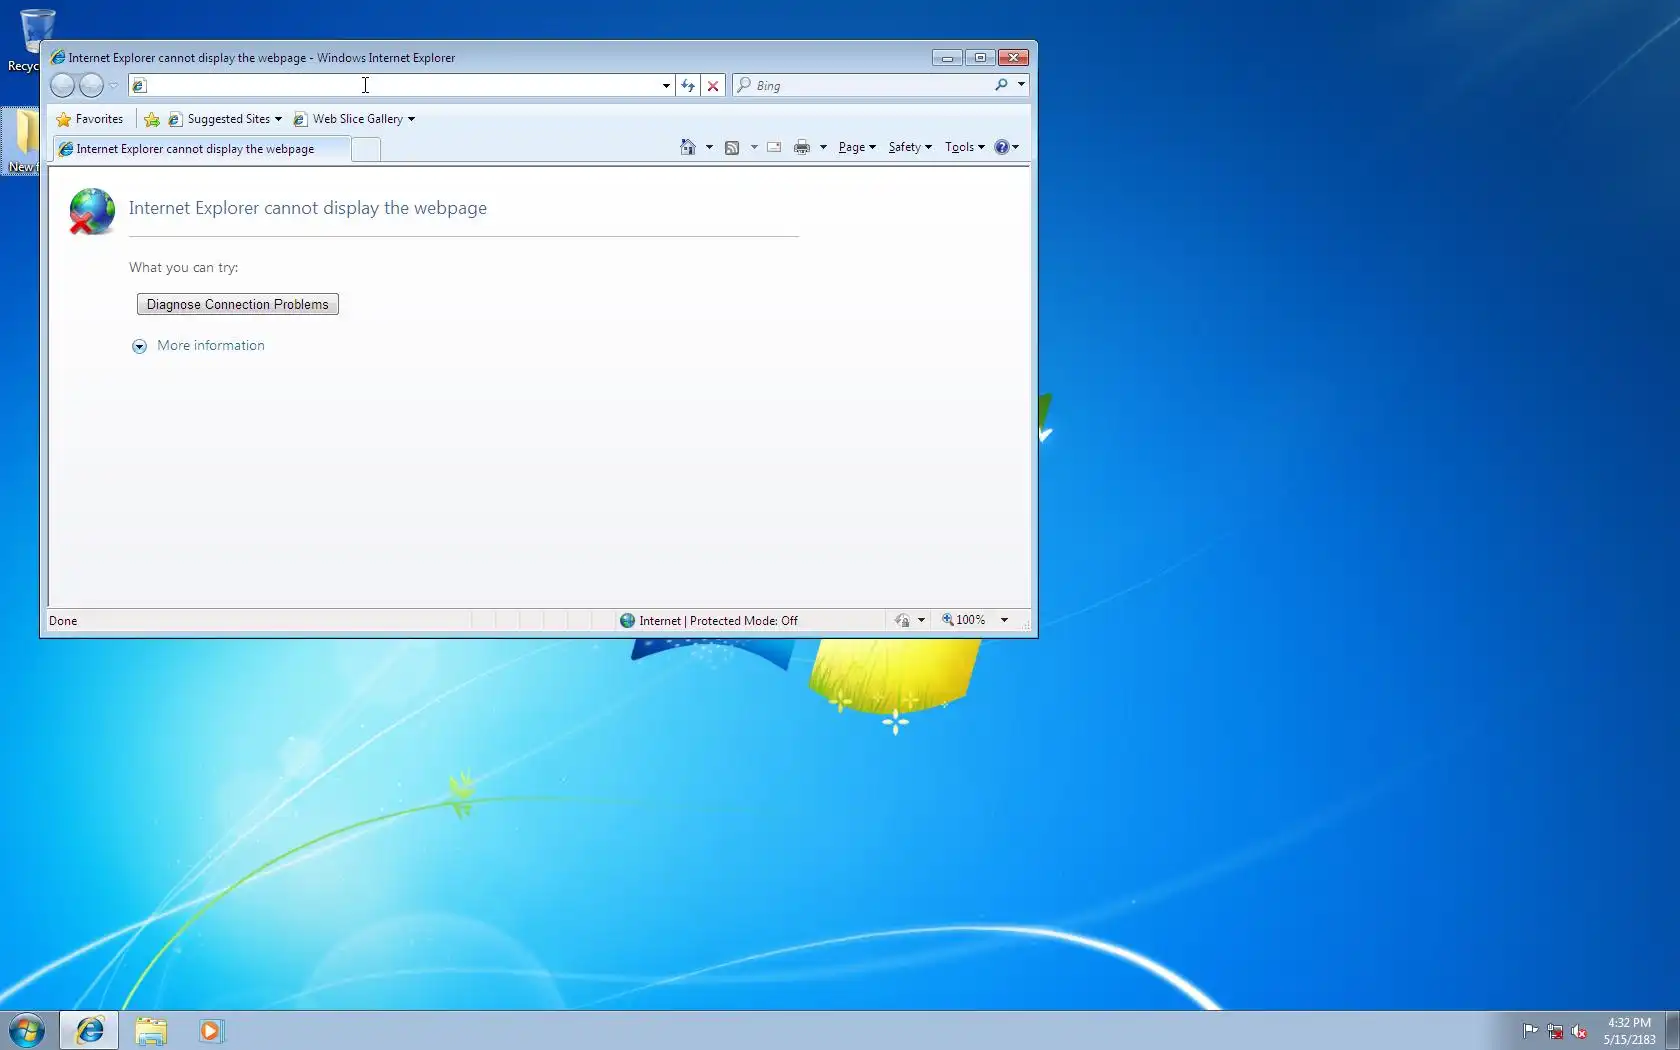Click the Read Mail envelope icon
The width and height of the screenshot is (1680, 1050).
click(x=774, y=147)
